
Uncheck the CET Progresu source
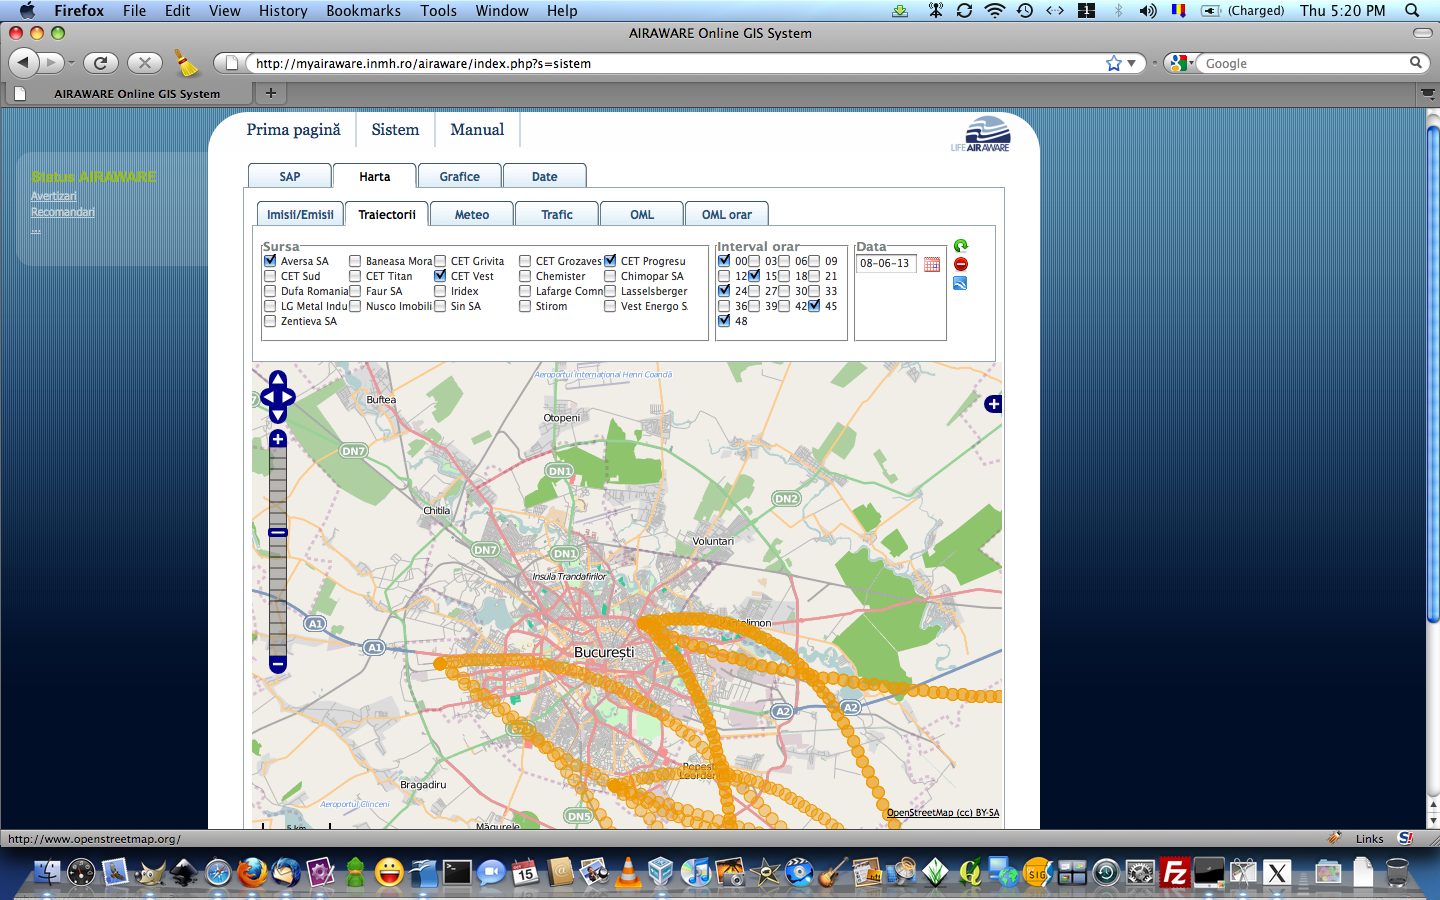click(610, 261)
